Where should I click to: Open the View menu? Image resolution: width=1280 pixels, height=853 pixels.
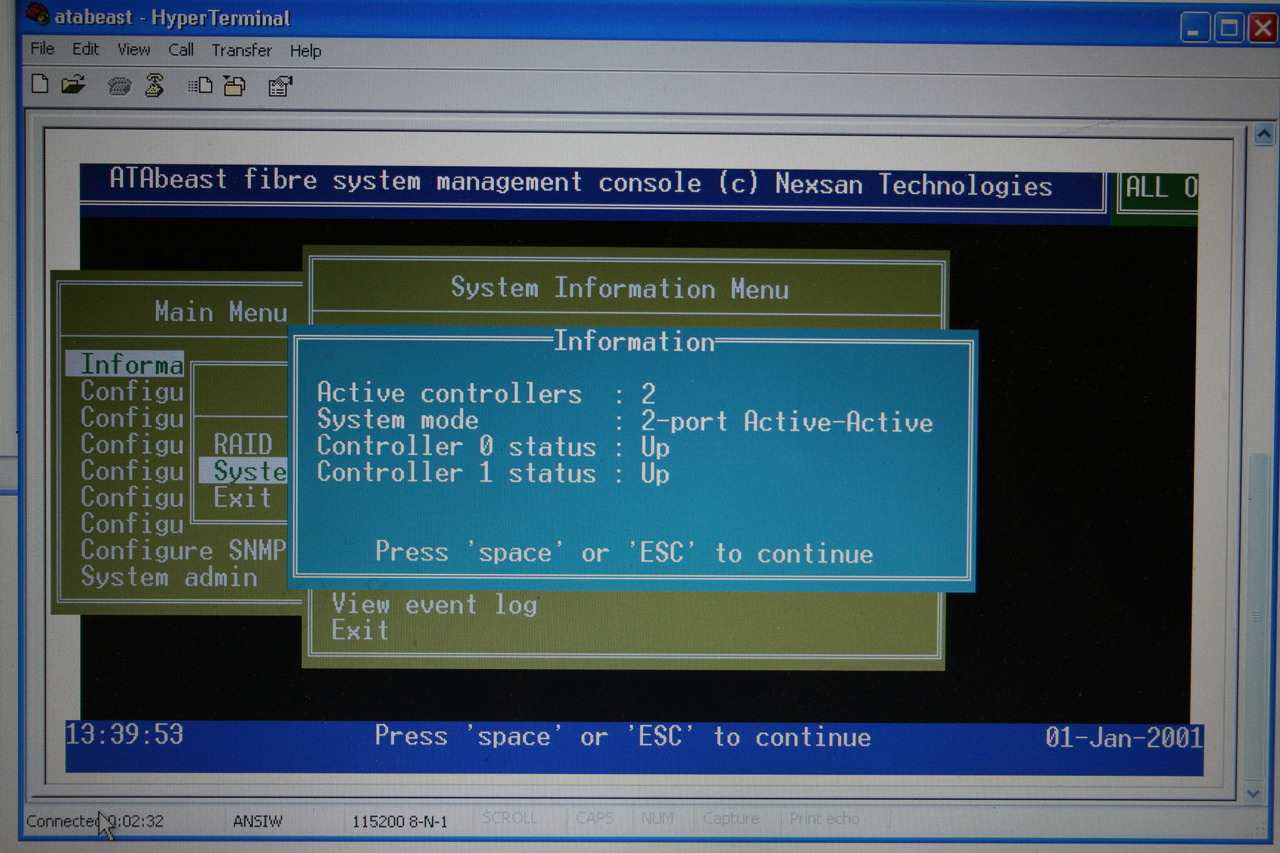[133, 49]
